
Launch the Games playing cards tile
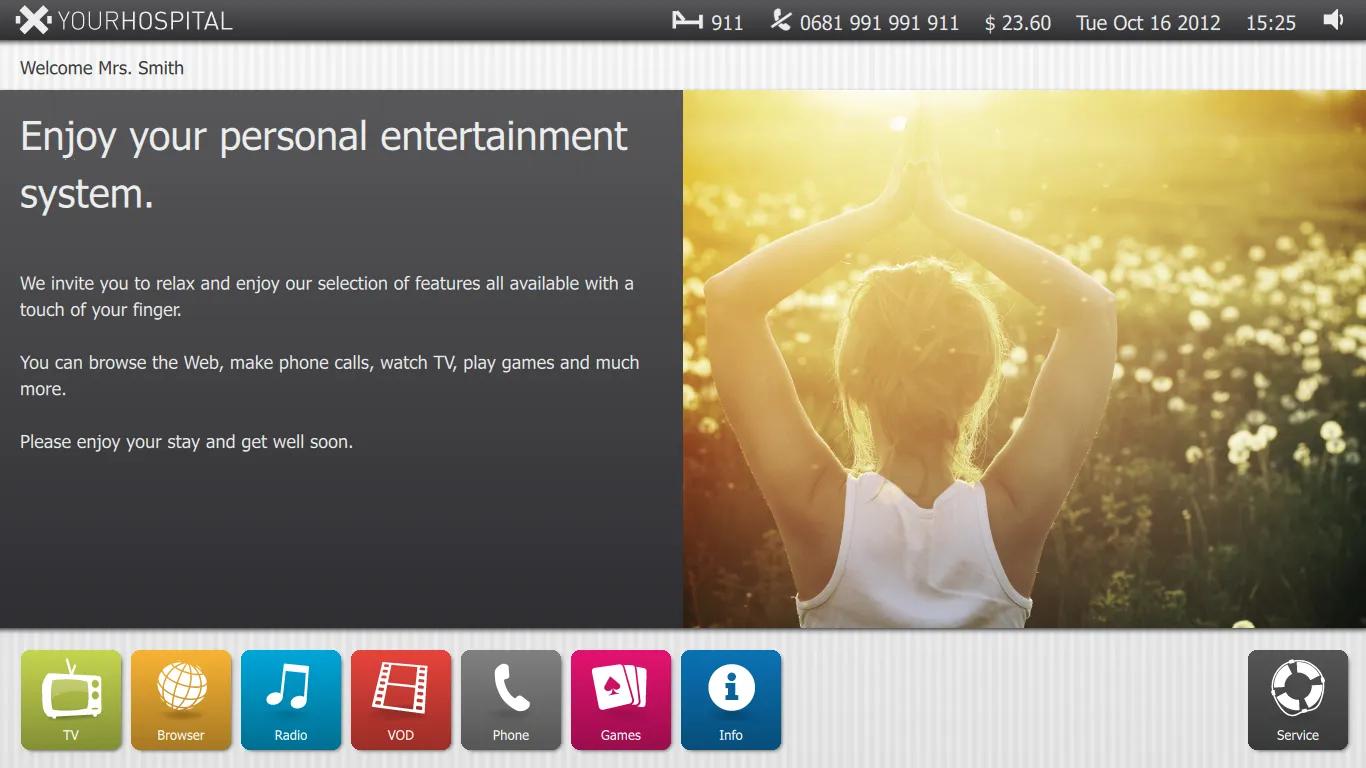pyautogui.click(x=621, y=700)
